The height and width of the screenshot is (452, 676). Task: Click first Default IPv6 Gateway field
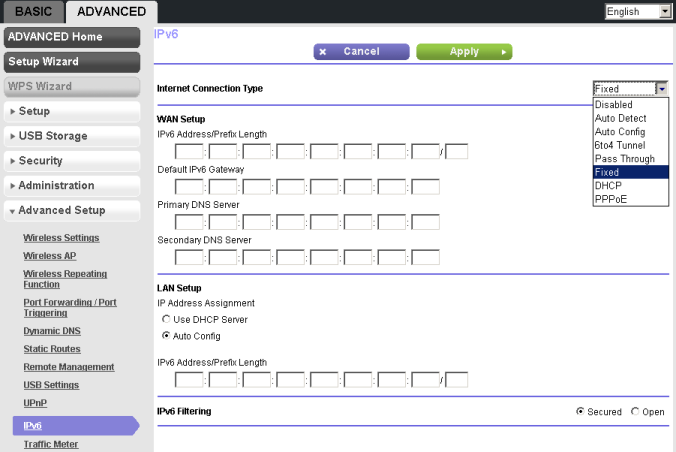[x=189, y=187]
